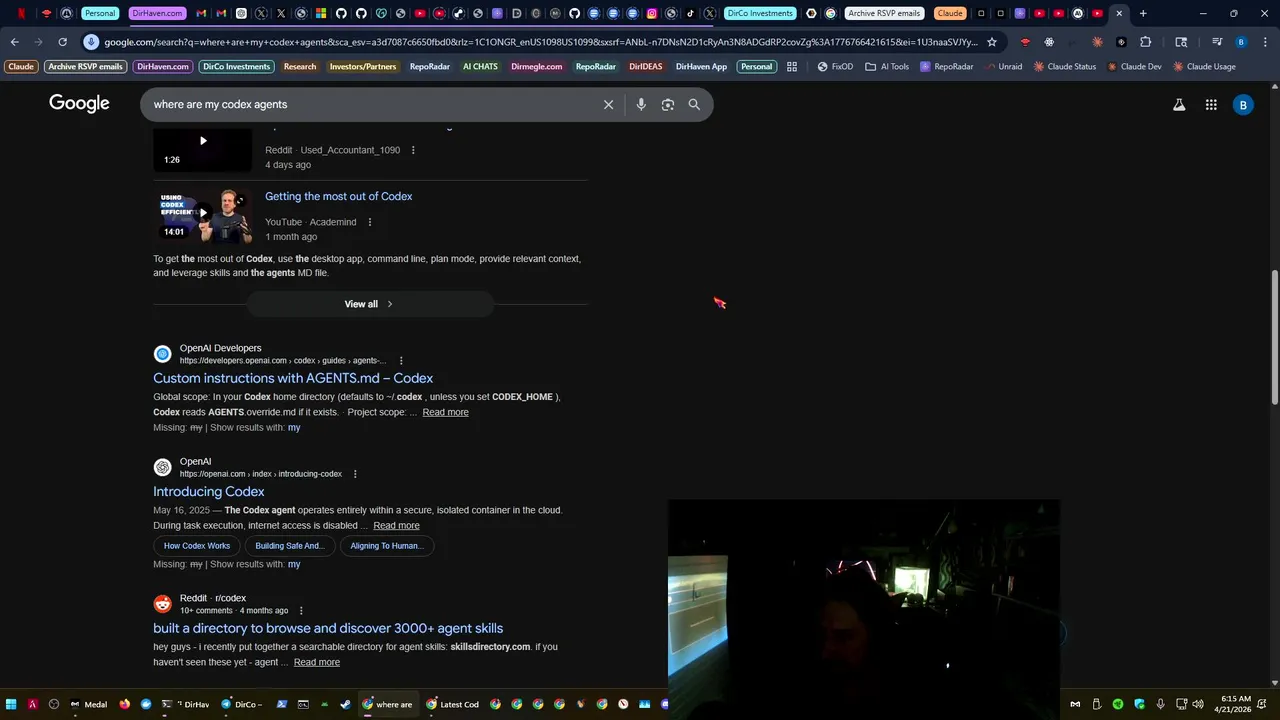Select the Aligning To Human... chip
Screen dimensions: 1280x720
tap(387, 546)
